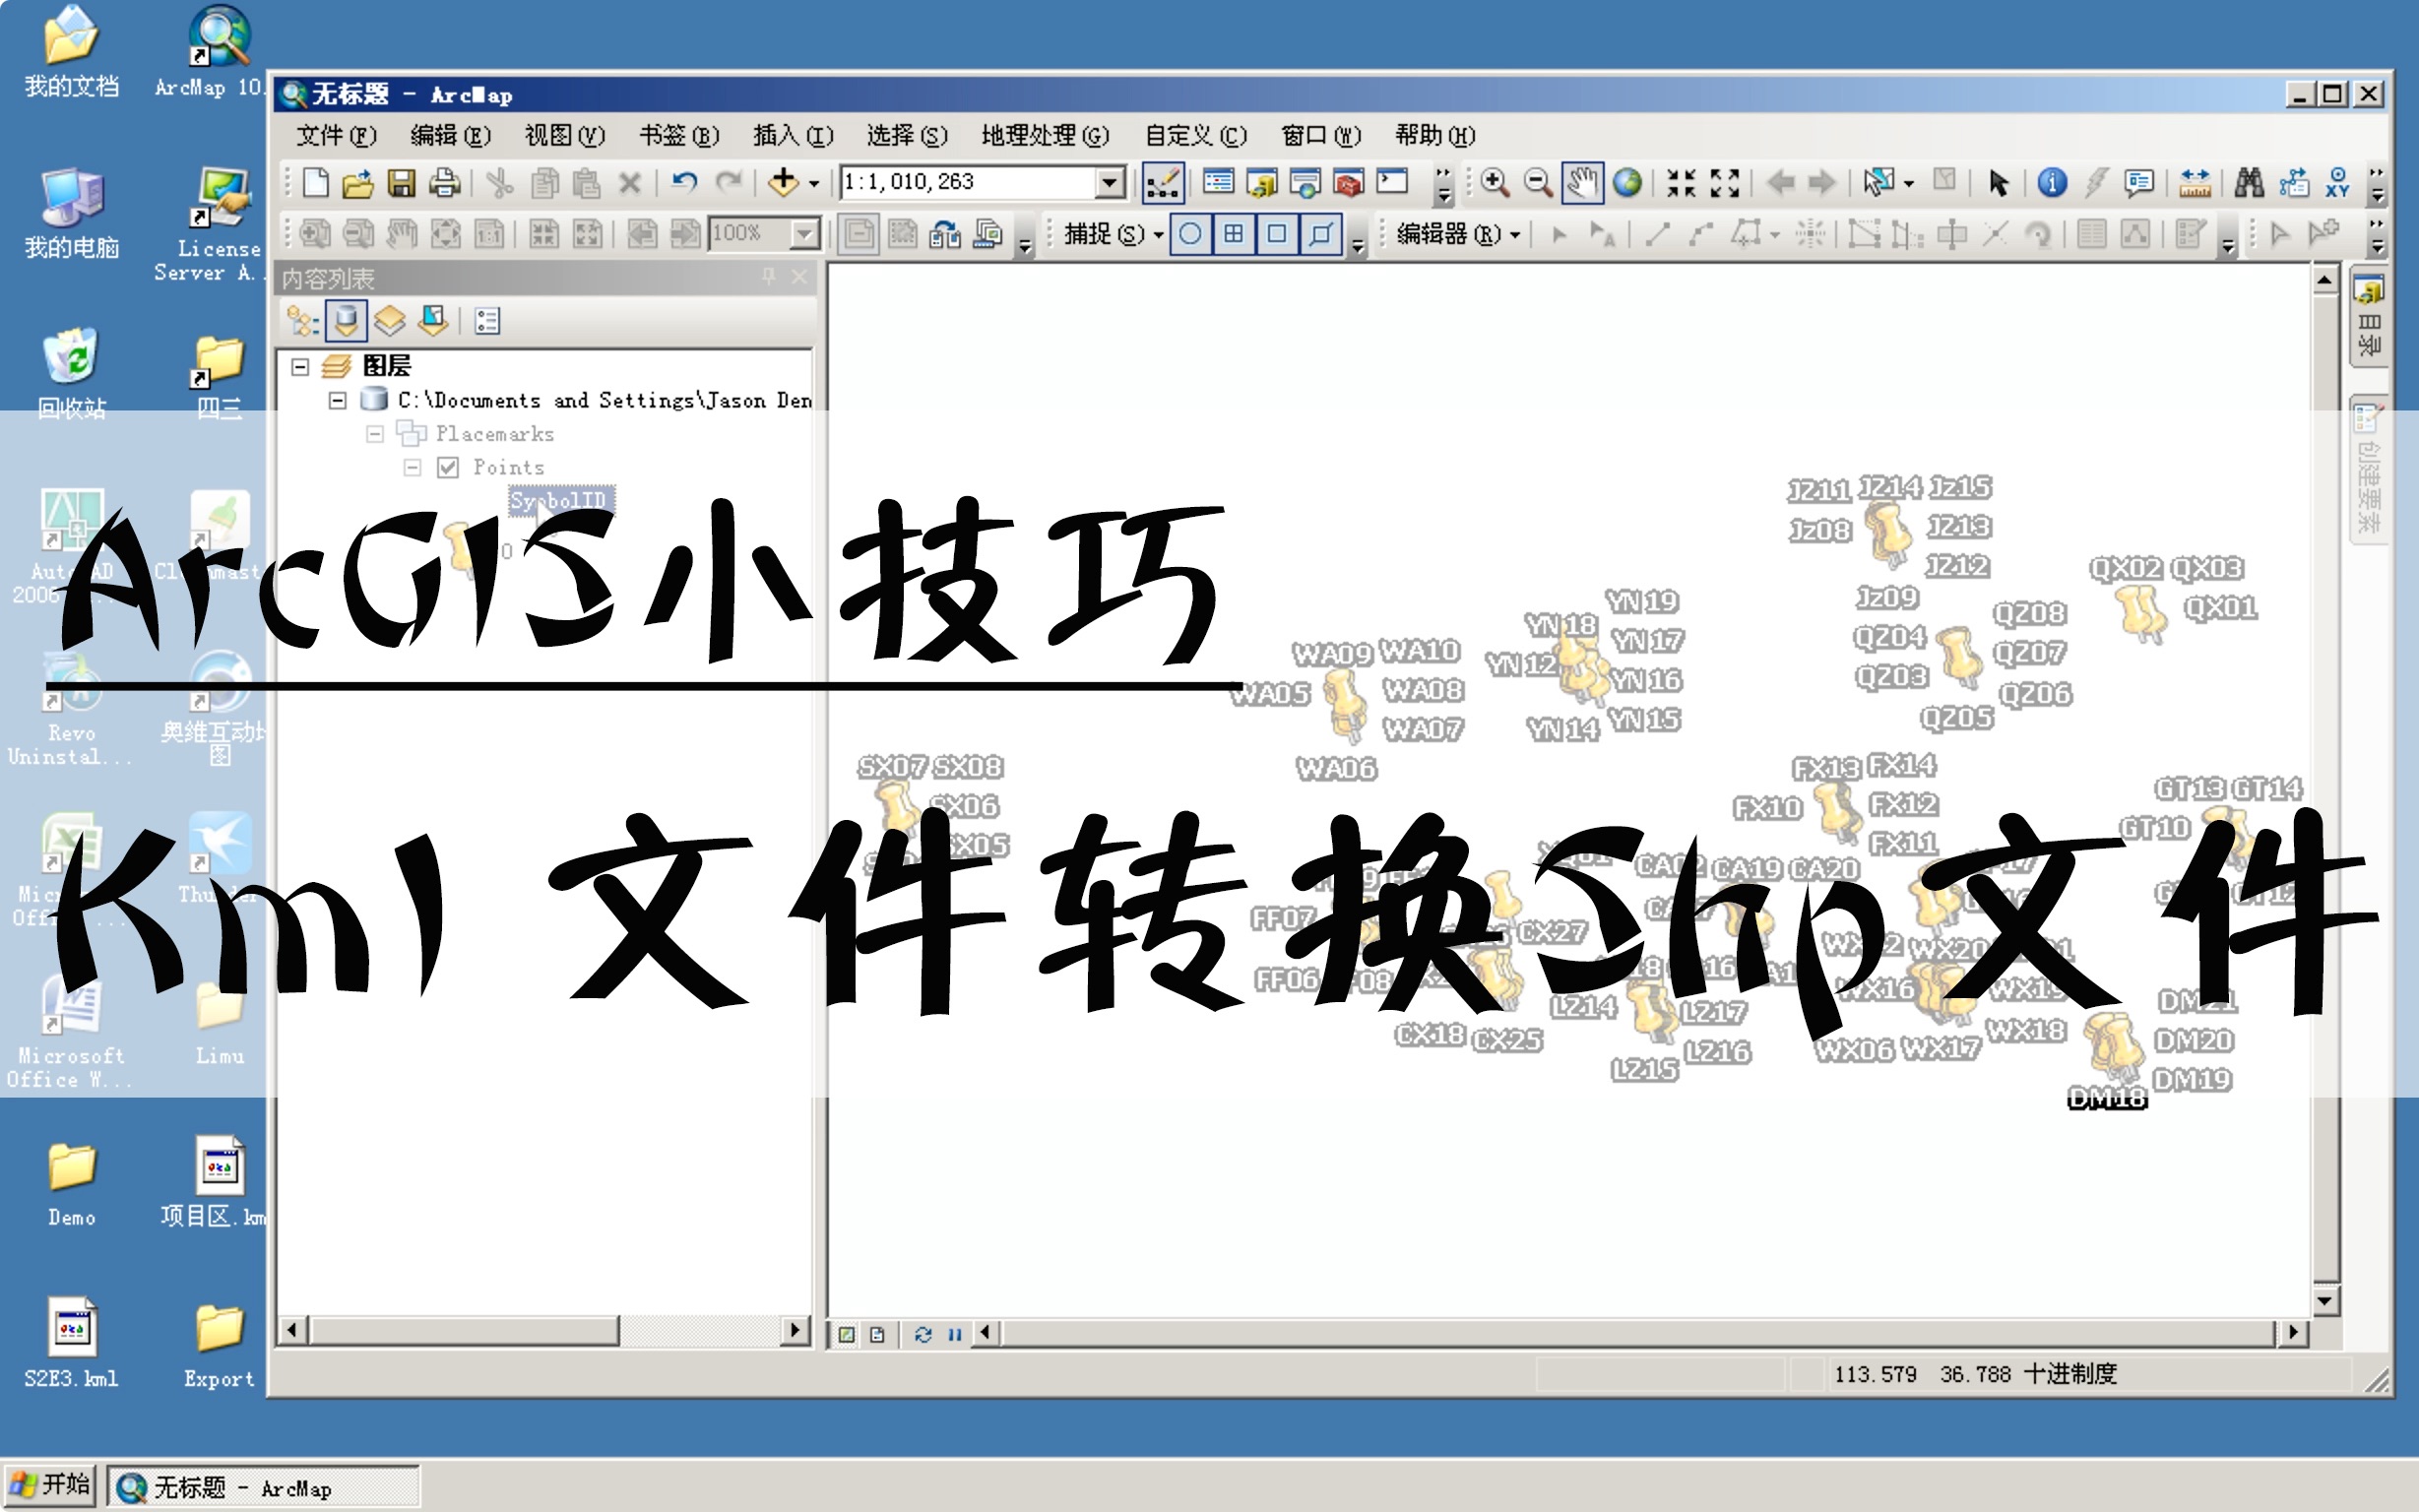Click the contents panel horizontal scrollbar thumb

point(465,1330)
